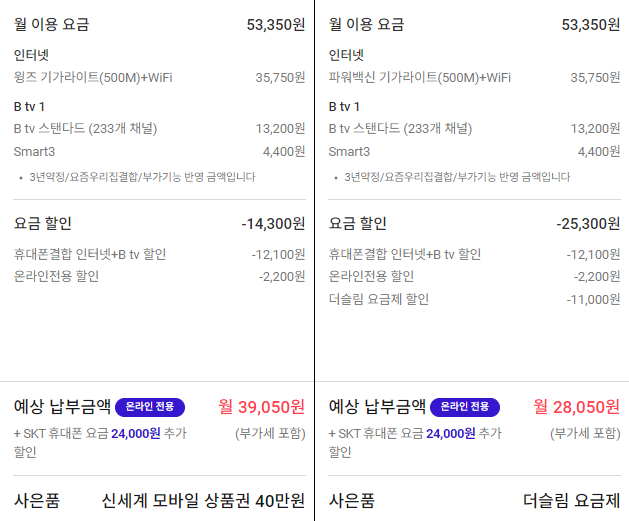The height and width of the screenshot is (521, 629).
Task: Select 파워백신 기가라이트(500M)+WiFi internet plan
Action: (420, 77)
